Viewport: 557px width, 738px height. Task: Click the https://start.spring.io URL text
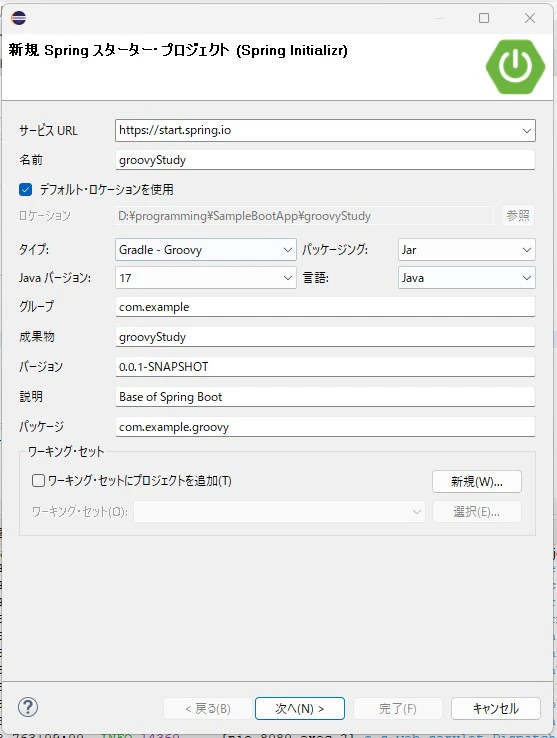(x=175, y=130)
